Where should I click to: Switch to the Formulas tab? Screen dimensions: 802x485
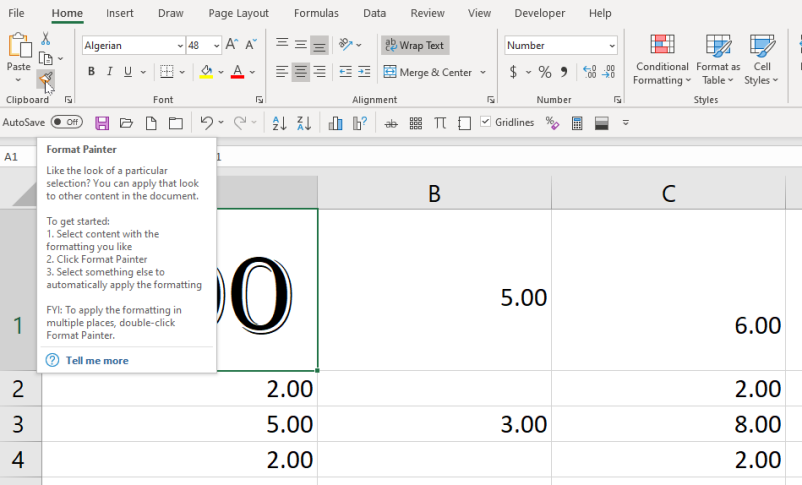tap(316, 13)
